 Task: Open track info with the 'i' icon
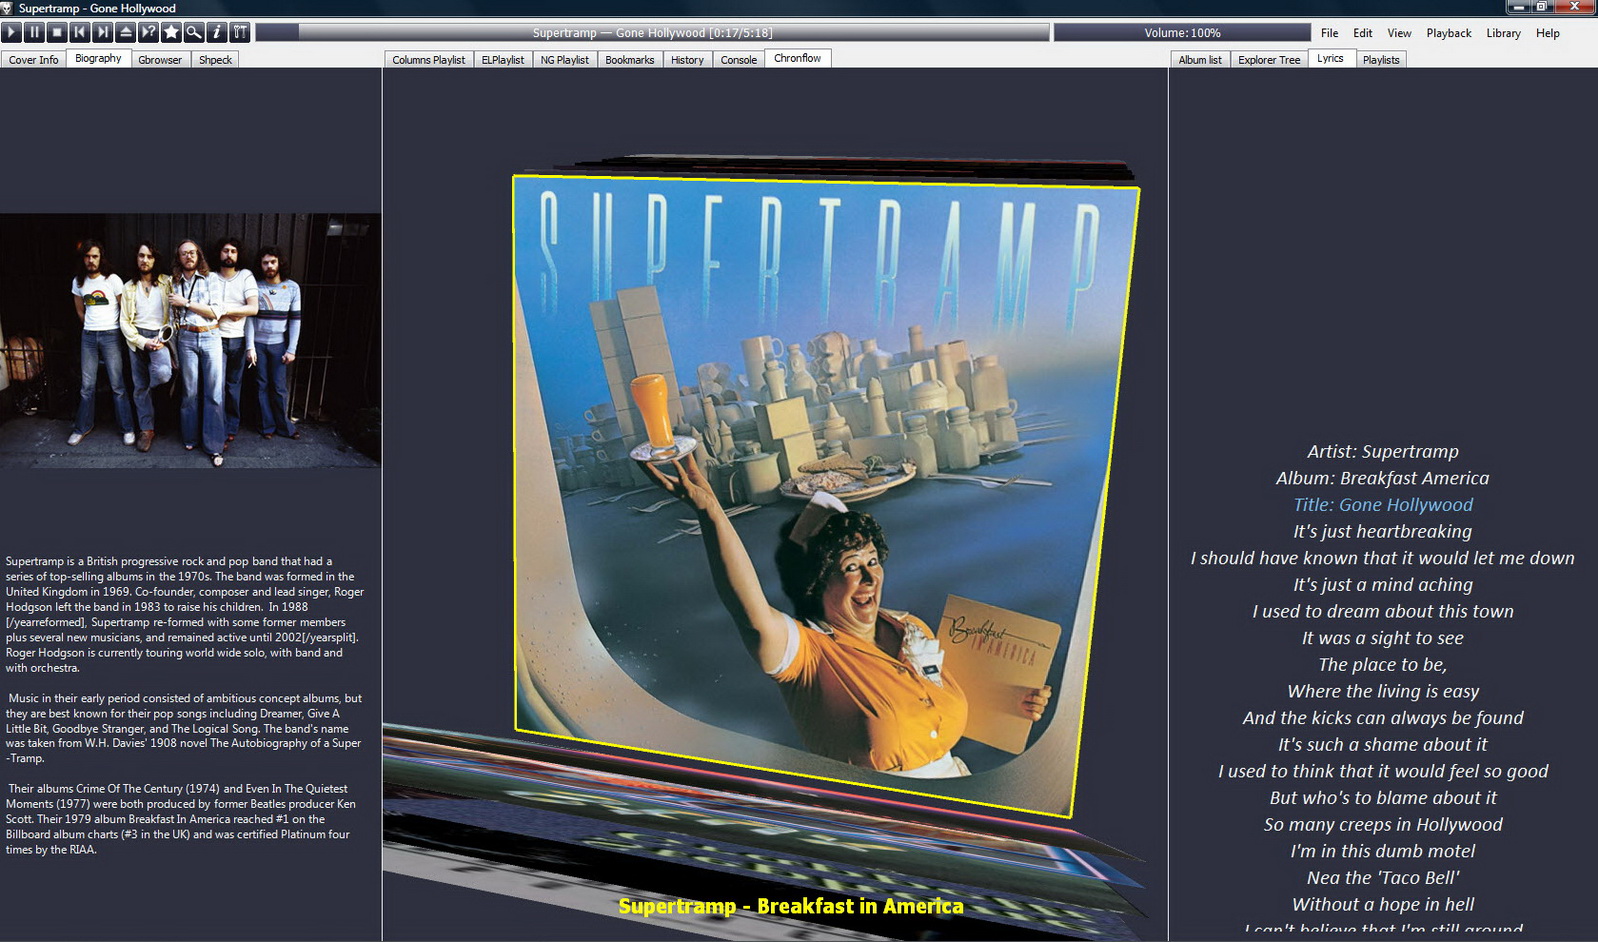[217, 32]
